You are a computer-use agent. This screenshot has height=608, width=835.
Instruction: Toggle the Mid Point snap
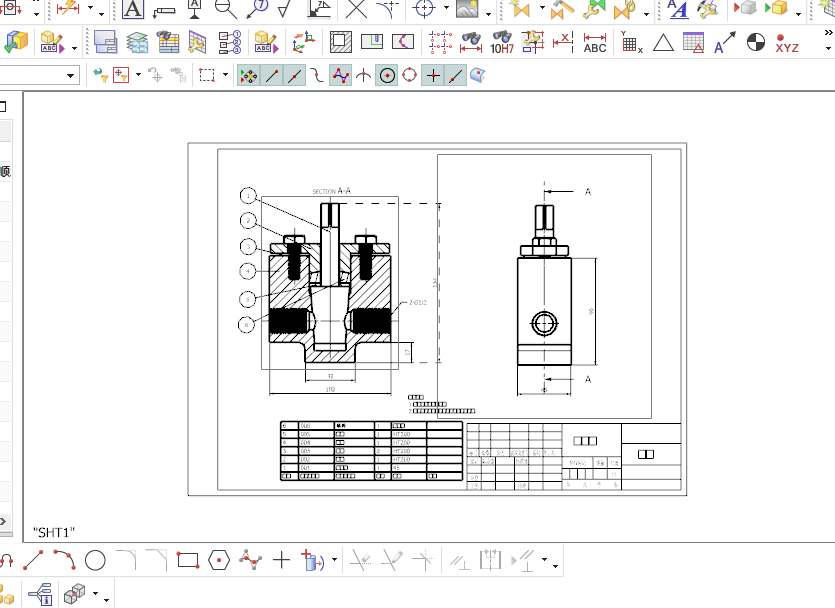[x=294, y=76]
